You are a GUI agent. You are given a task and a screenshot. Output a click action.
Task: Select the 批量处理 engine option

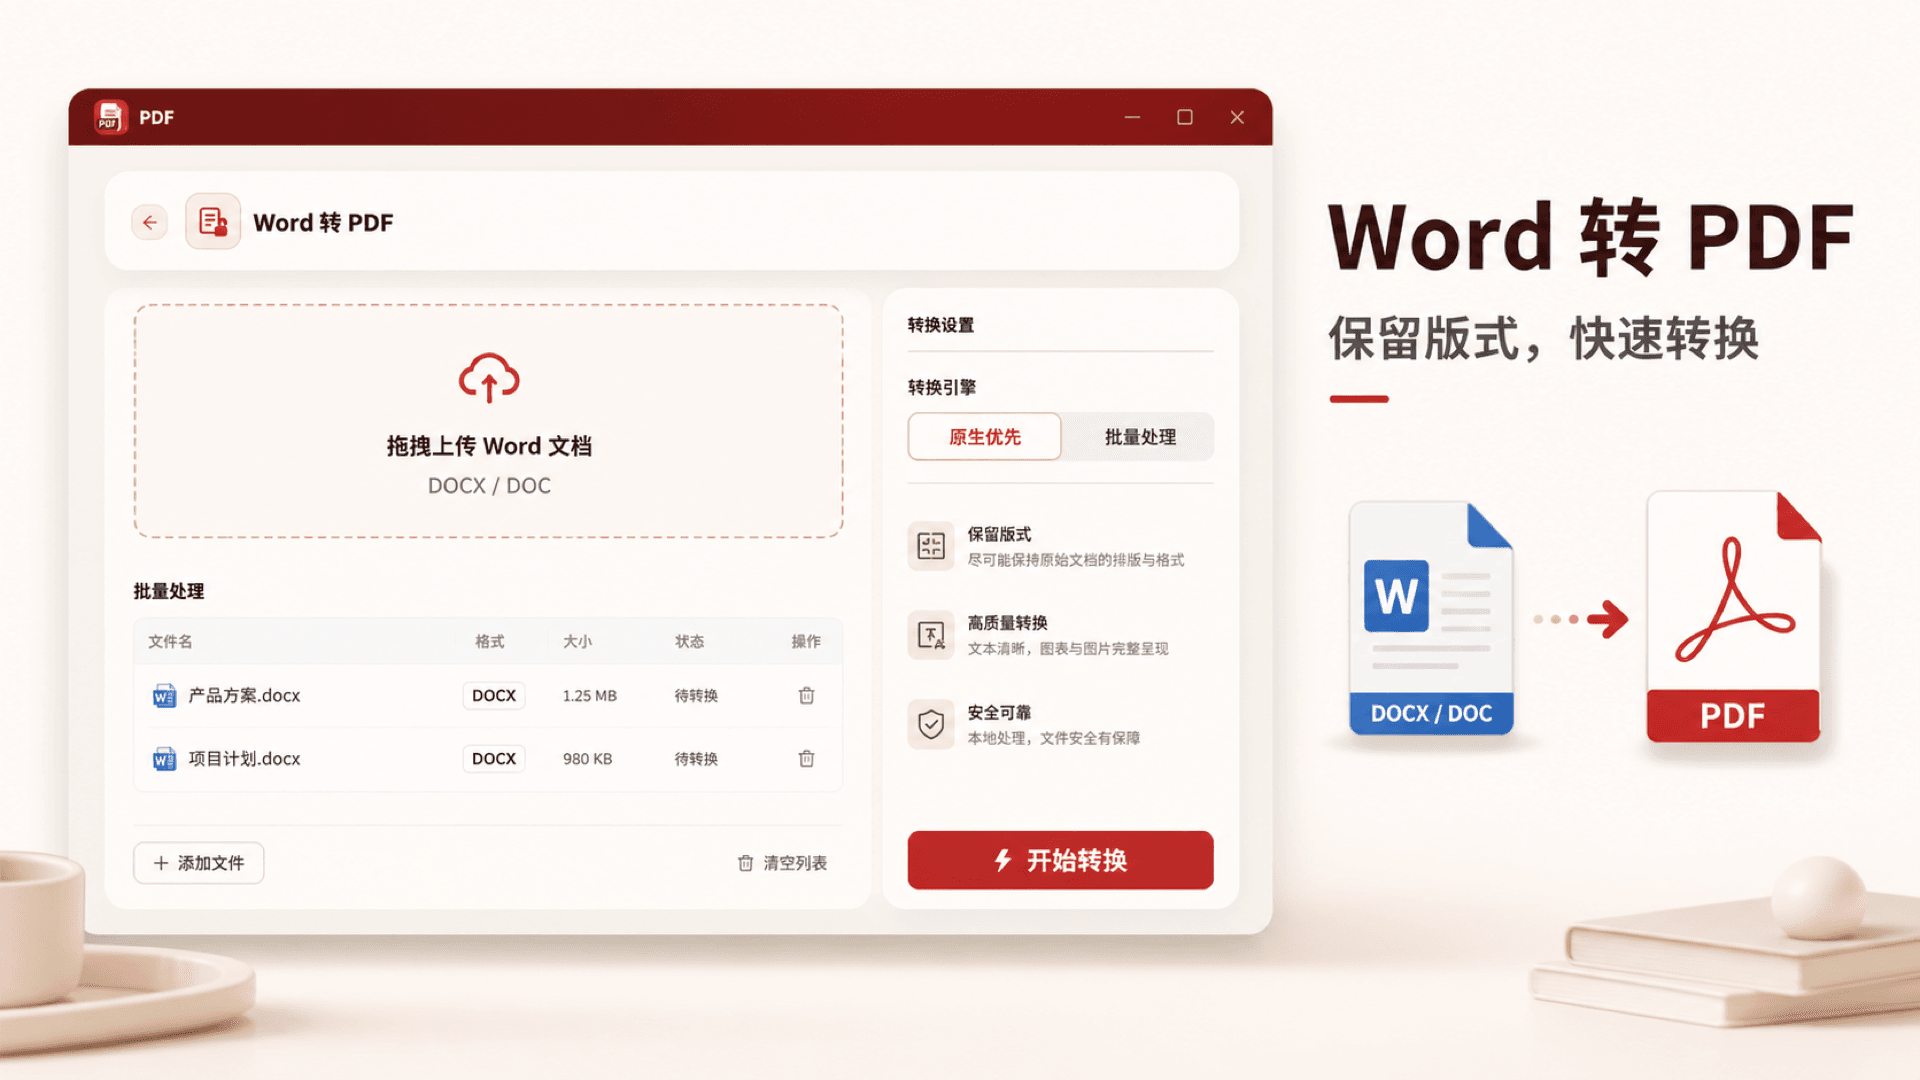[x=1140, y=437]
